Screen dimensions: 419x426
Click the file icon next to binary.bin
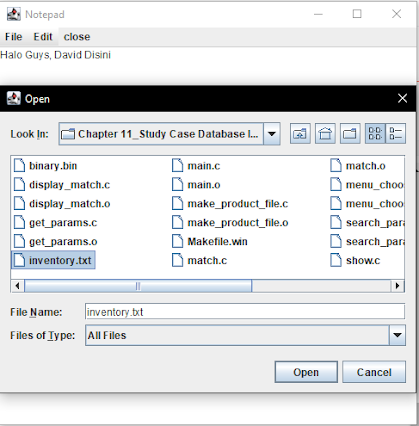click(x=19, y=165)
